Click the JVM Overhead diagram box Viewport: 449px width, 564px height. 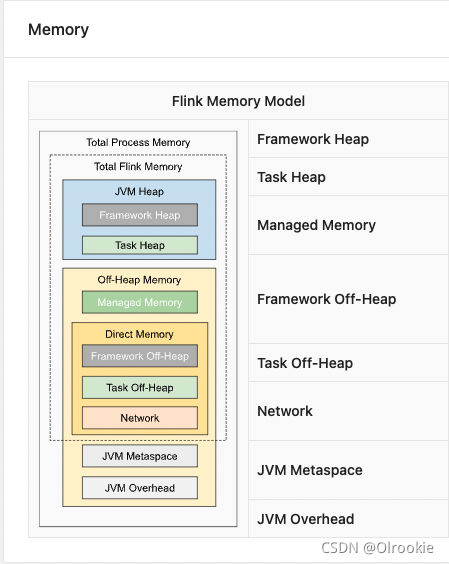(x=140, y=488)
